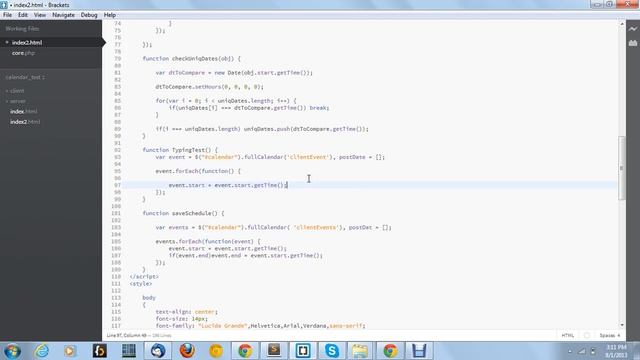Image resolution: width=640 pixels, height=360 pixels.
Task: Click the function checkUniqDates(obj) line
Action: point(191,58)
